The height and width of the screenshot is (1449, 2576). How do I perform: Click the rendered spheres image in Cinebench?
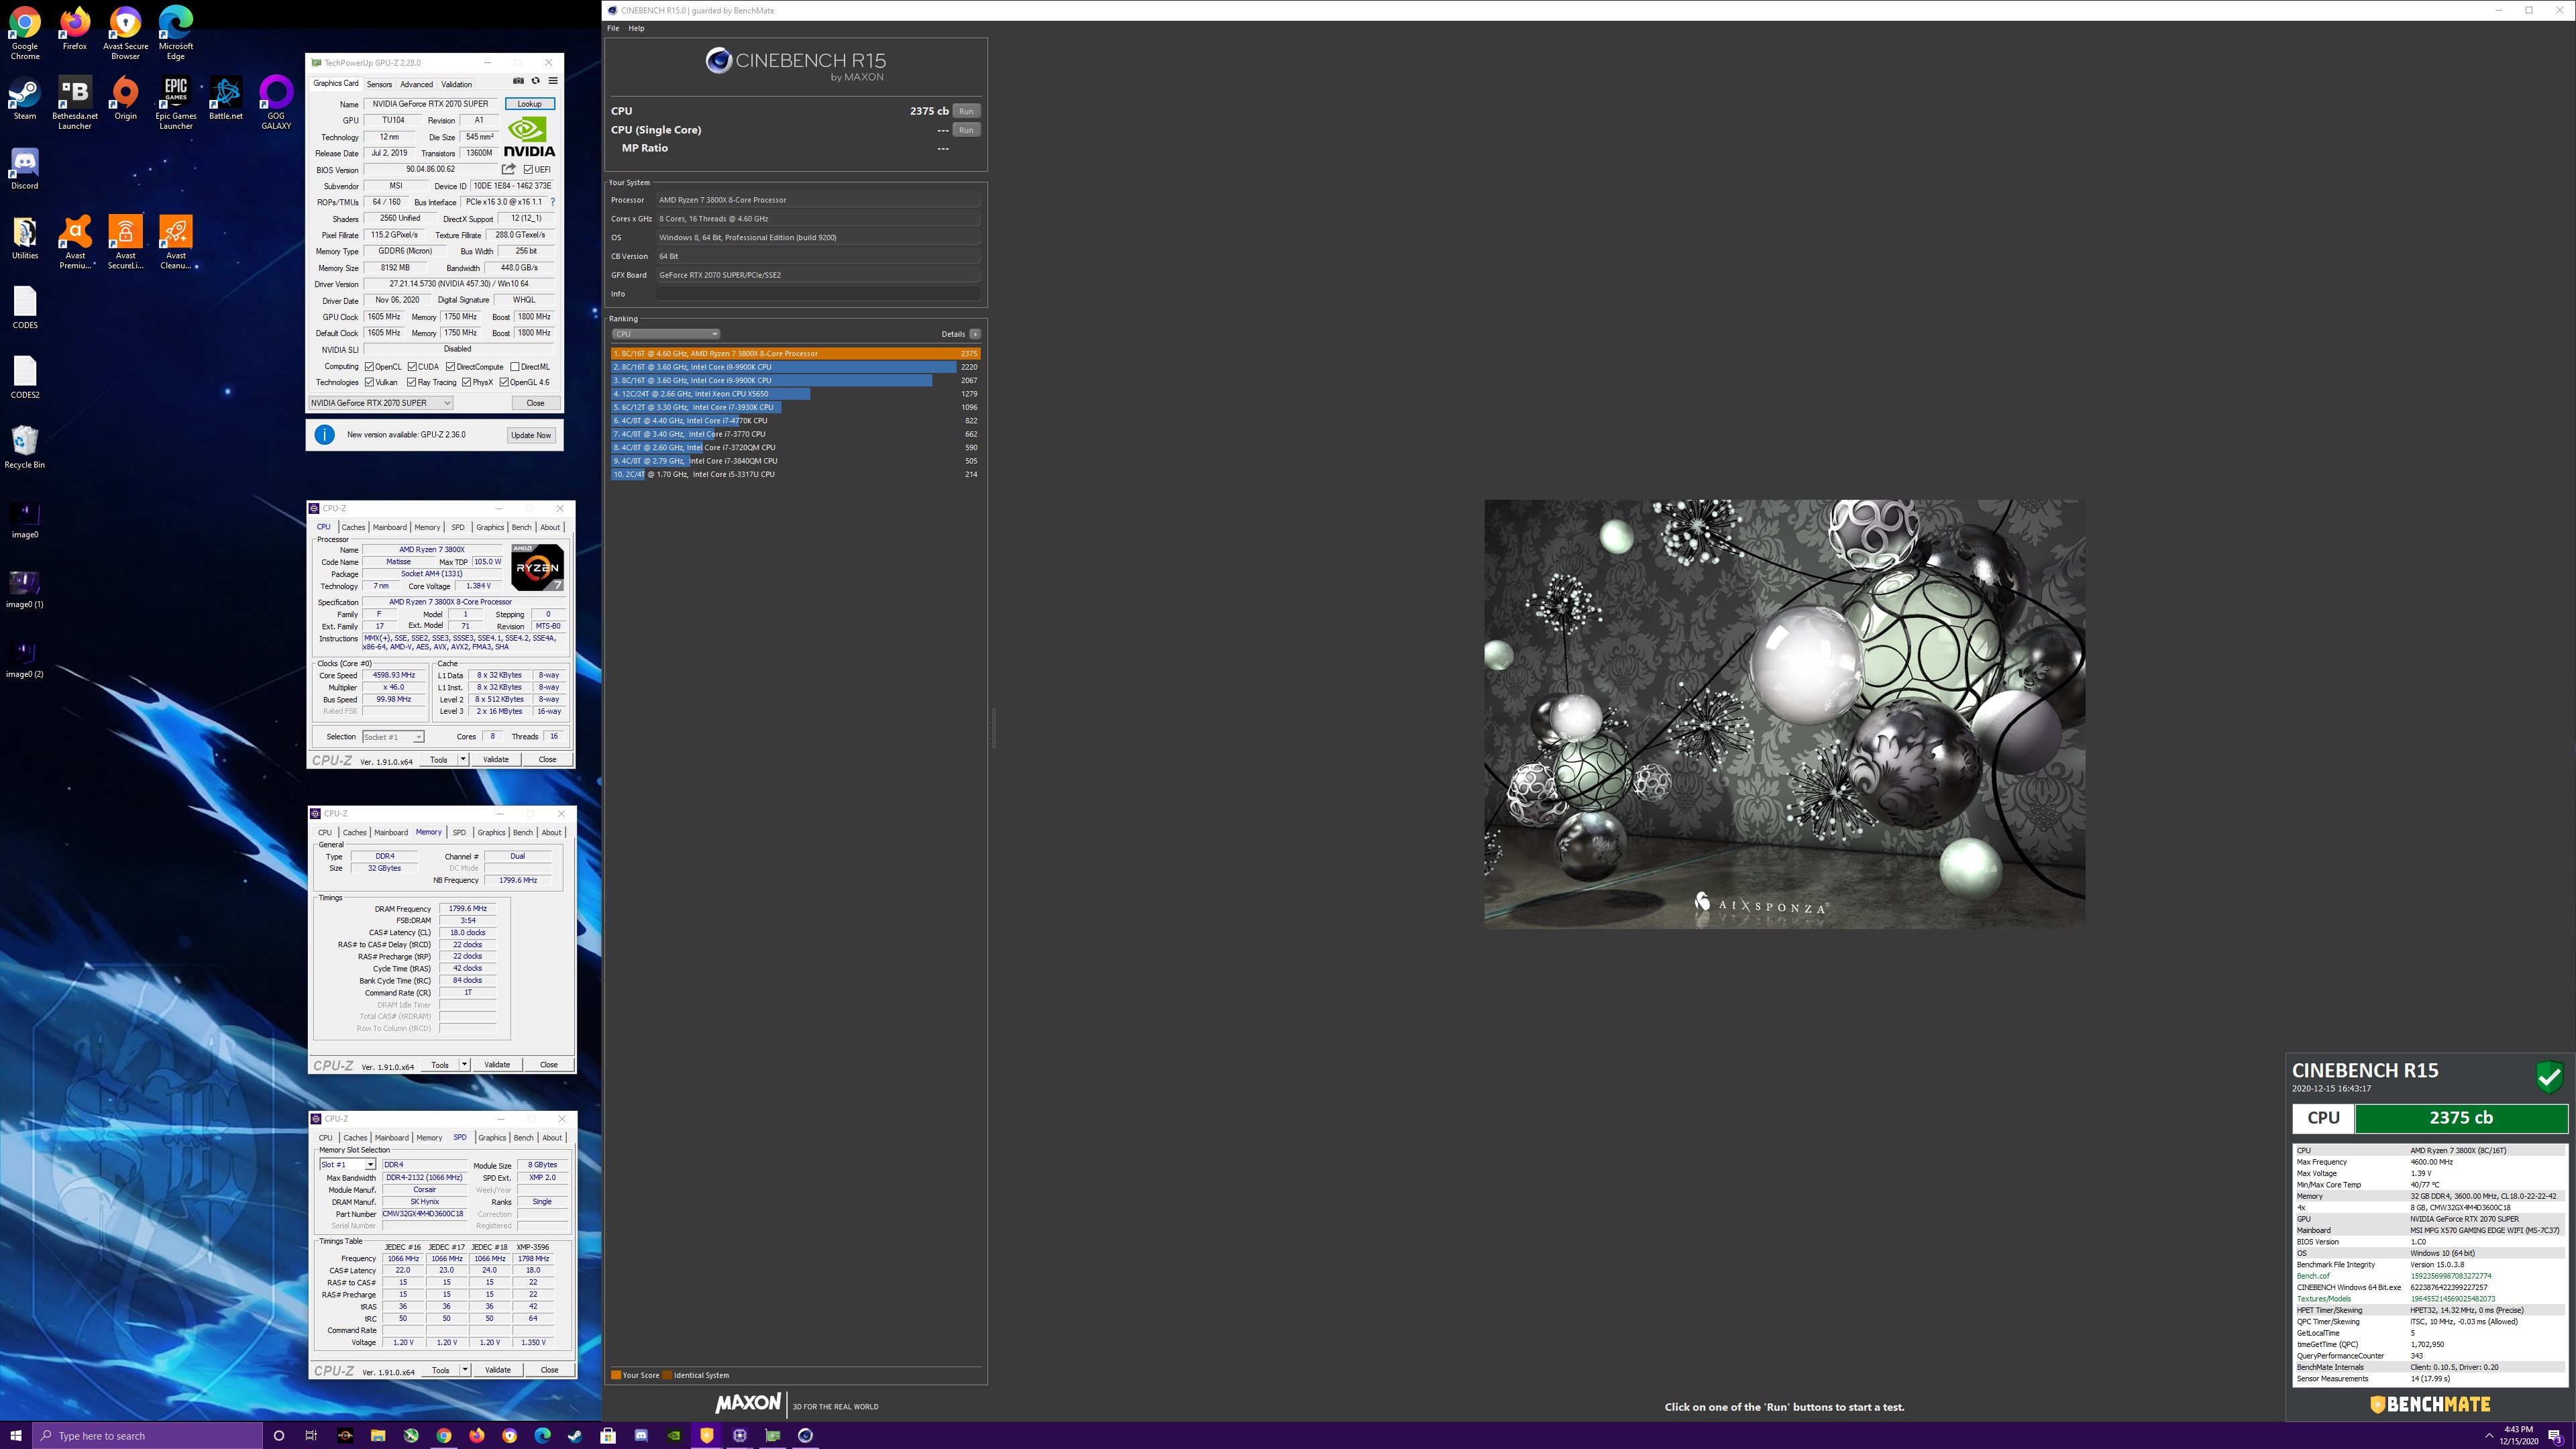pyautogui.click(x=1784, y=714)
